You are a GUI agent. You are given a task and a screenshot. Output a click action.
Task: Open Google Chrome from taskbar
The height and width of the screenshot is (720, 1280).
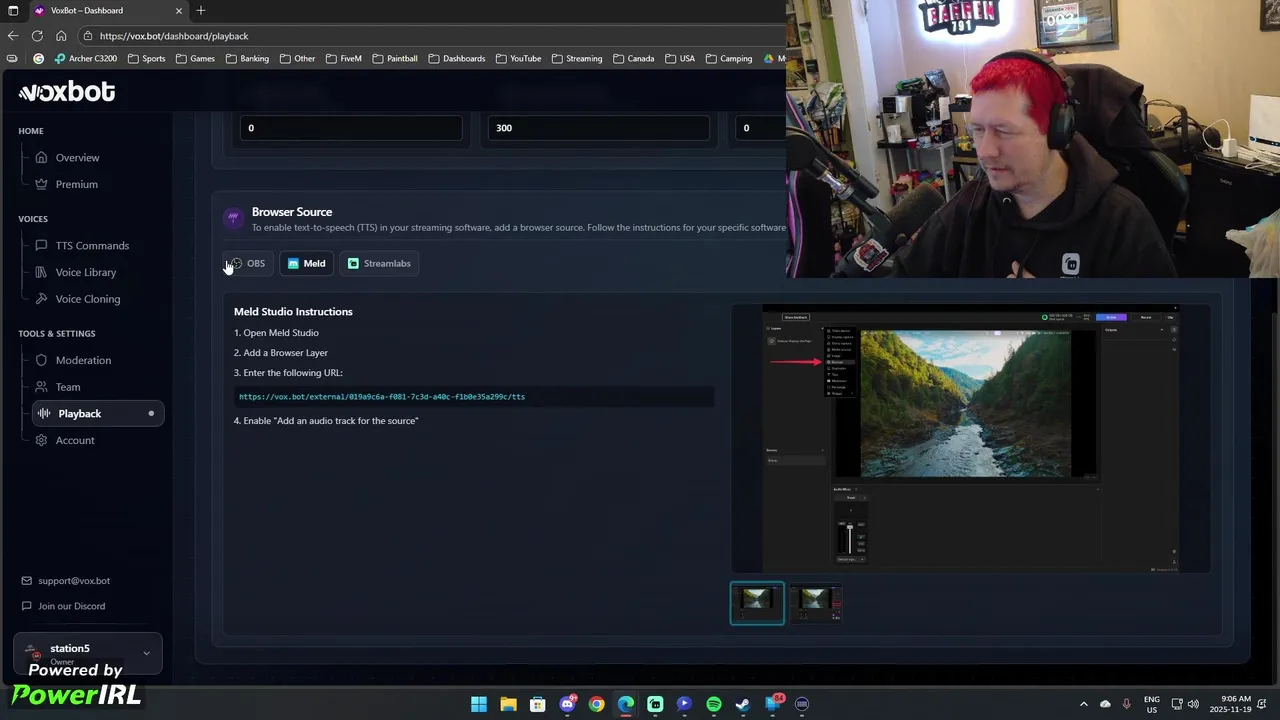(x=596, y=704)
